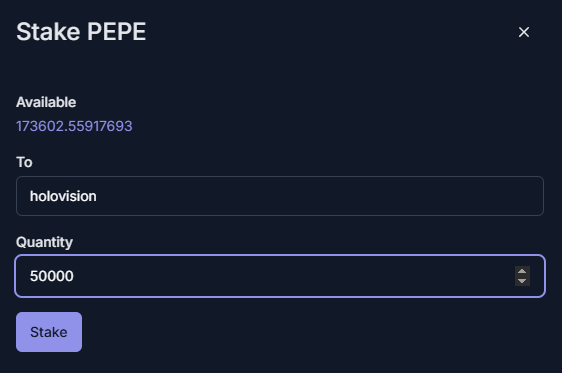Place cursor in the holovision text

tap(63, 196)
